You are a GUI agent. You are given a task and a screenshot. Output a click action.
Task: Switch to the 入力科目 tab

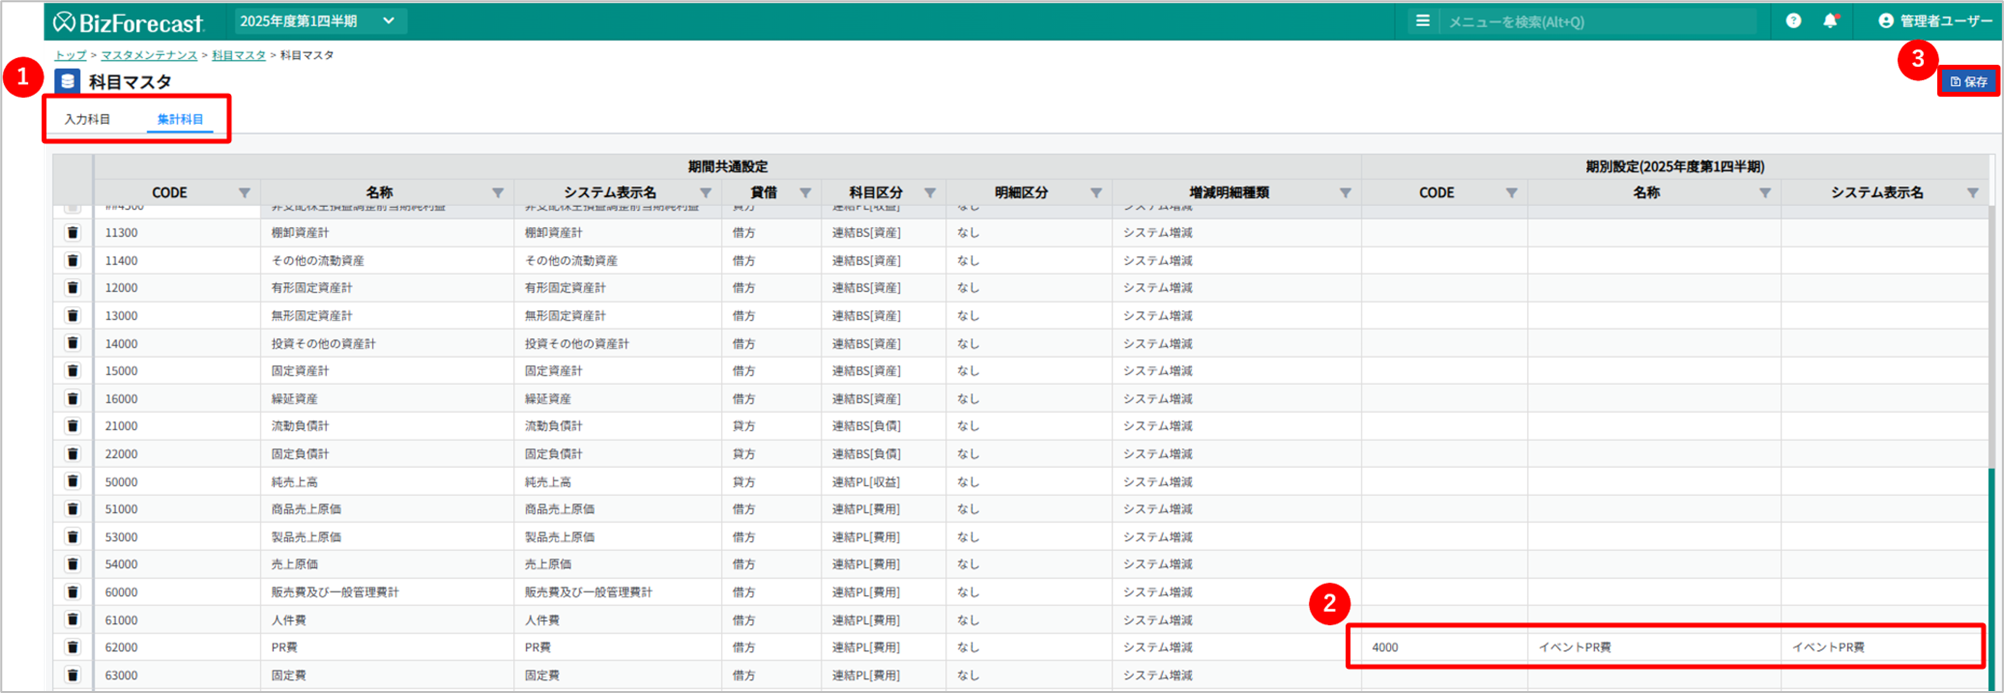point(88,120)
